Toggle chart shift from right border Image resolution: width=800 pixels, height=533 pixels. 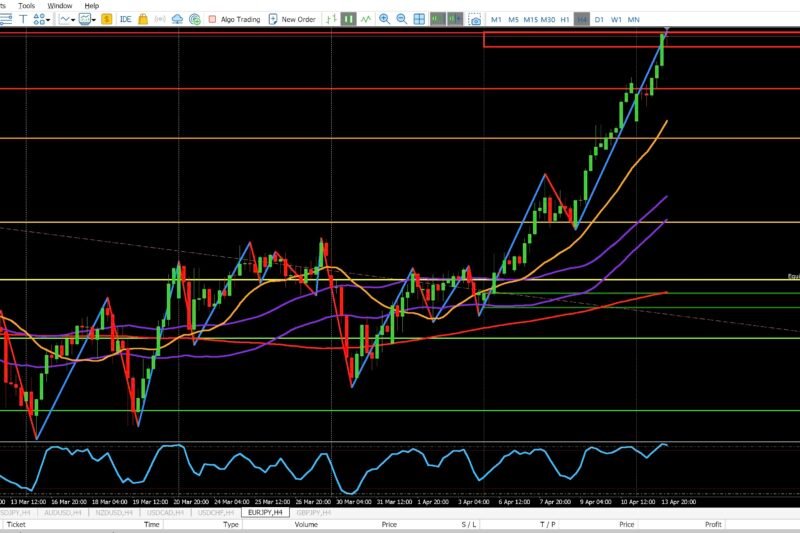pos(455,19)
